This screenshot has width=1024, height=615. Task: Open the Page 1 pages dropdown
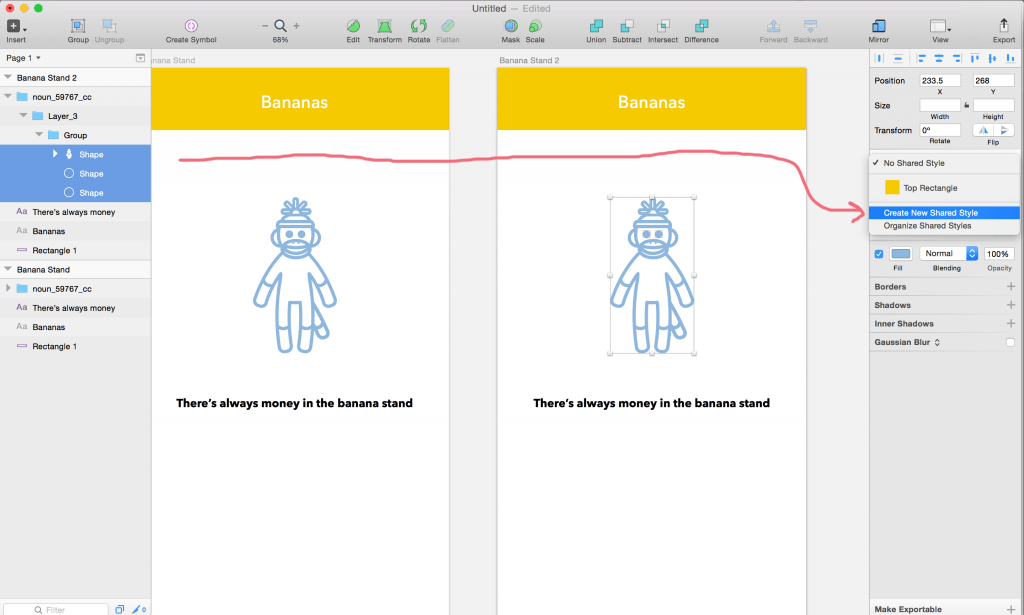pos(24,58)
